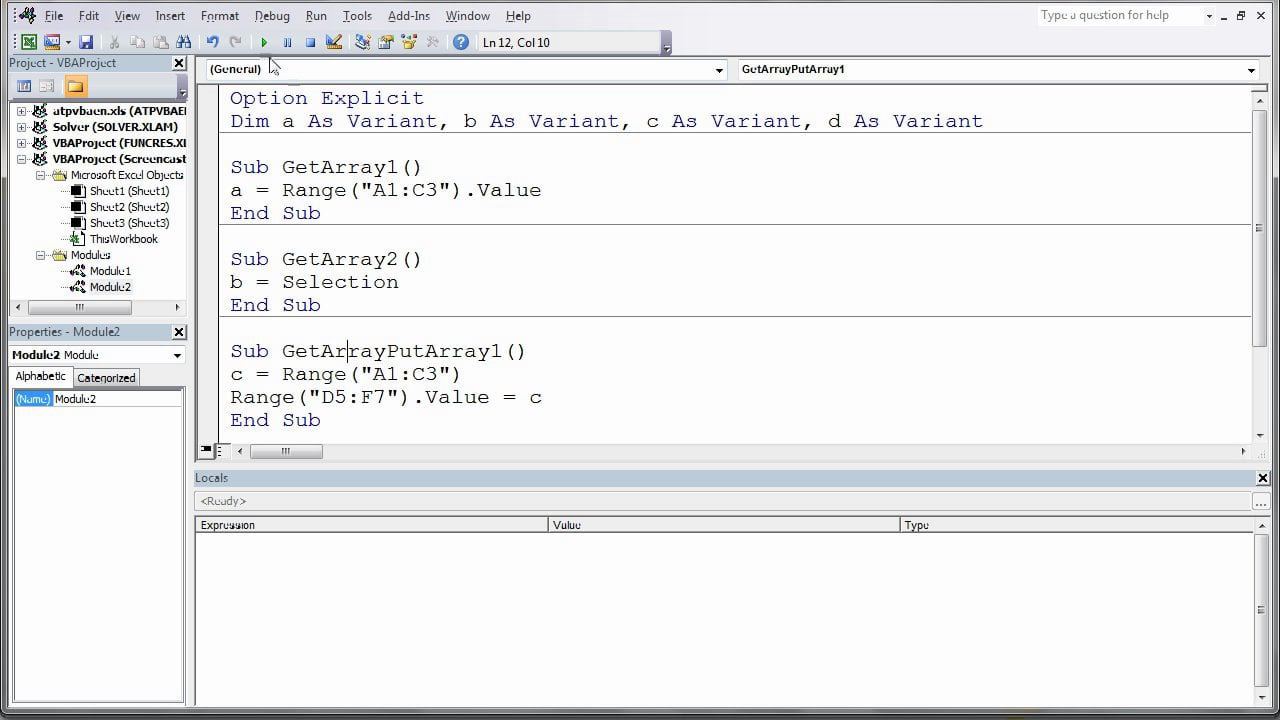Click the Toolbox wrench icon
Image resolution: width=1280 pixels, height=720 pixels.
[x=432, y=42]
